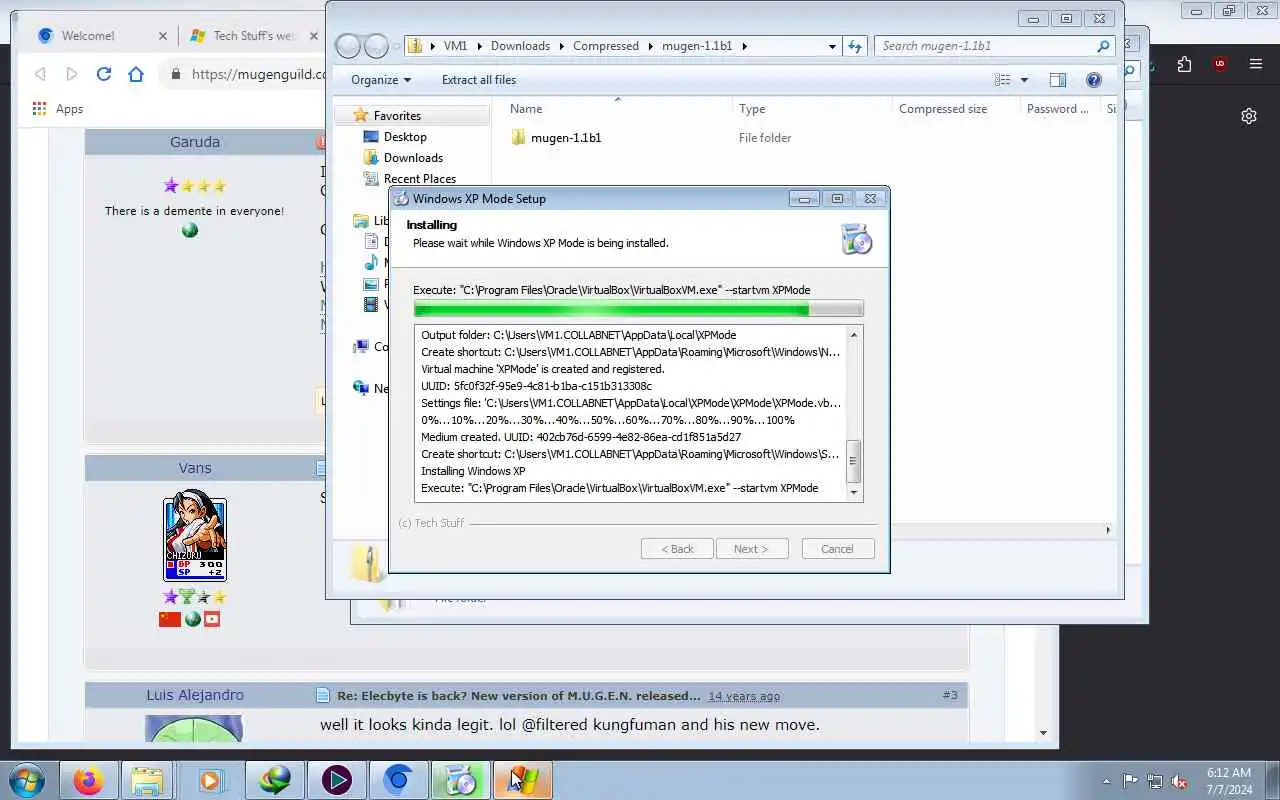
Task: Go back in Explorer window
Action: [348, 46]
